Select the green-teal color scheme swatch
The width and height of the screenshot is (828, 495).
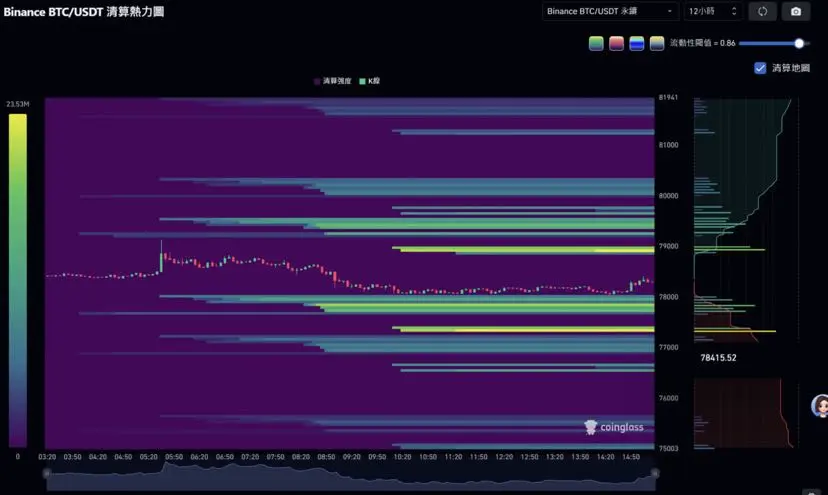tap(596, 43)
